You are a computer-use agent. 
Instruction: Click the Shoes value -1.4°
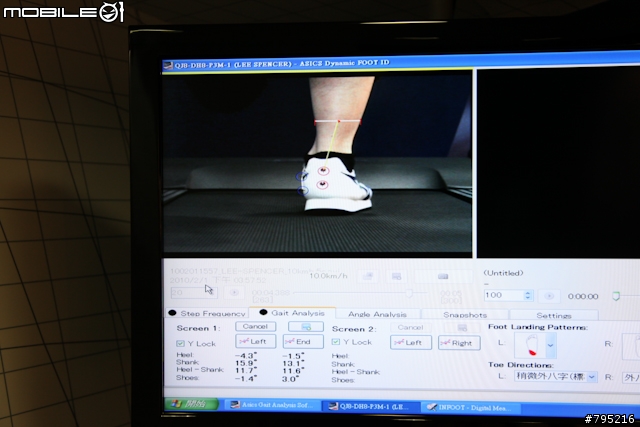tap(246, 378)
